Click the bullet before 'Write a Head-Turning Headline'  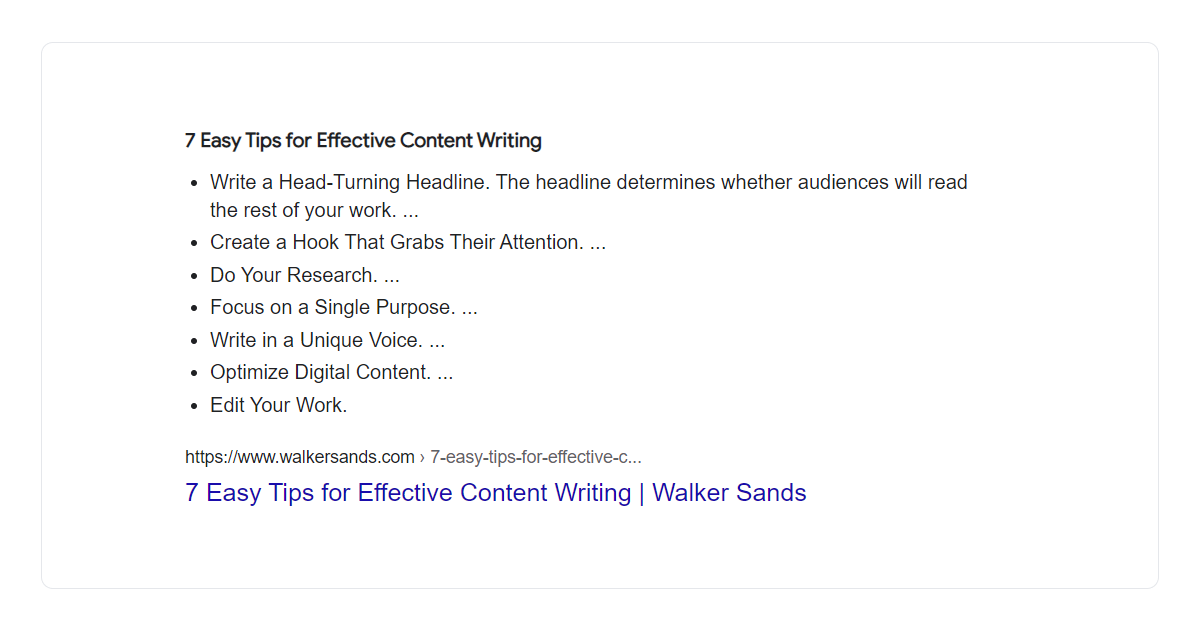[194, 184]
